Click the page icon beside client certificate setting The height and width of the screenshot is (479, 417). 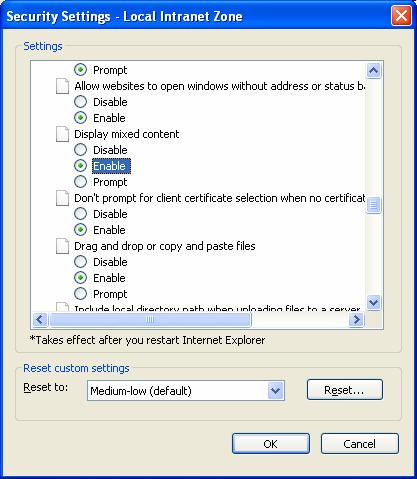point(62,198)
